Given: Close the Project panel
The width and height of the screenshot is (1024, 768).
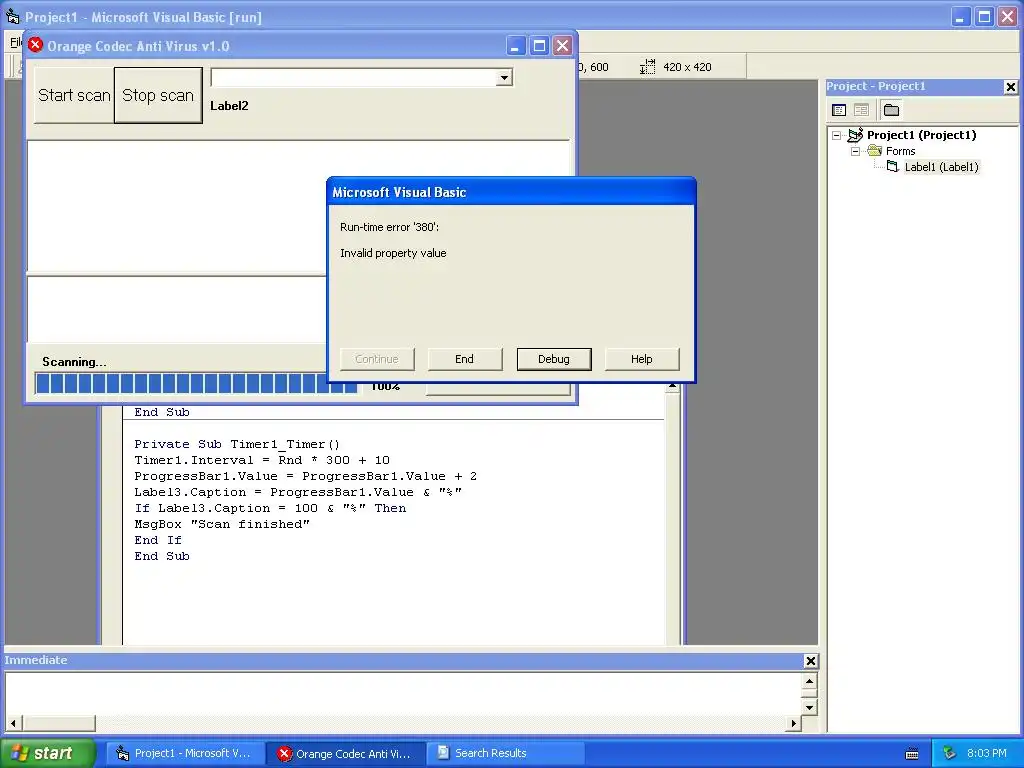Looking at the screenshot, I should coord(1010,87).
